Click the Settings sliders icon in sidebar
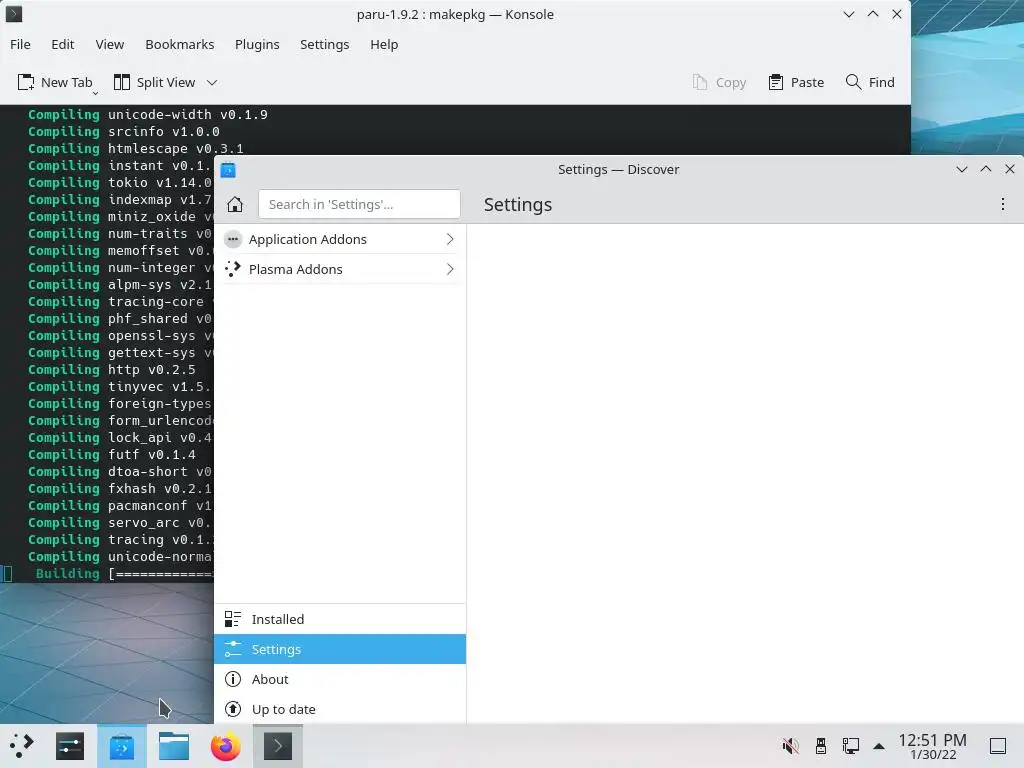 [233, 649]
